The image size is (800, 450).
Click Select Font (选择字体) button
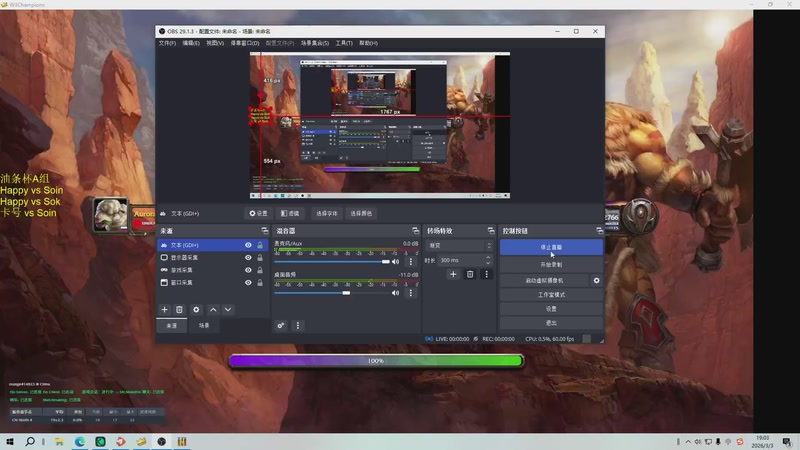pyautogui.click(x=327, y=213)
